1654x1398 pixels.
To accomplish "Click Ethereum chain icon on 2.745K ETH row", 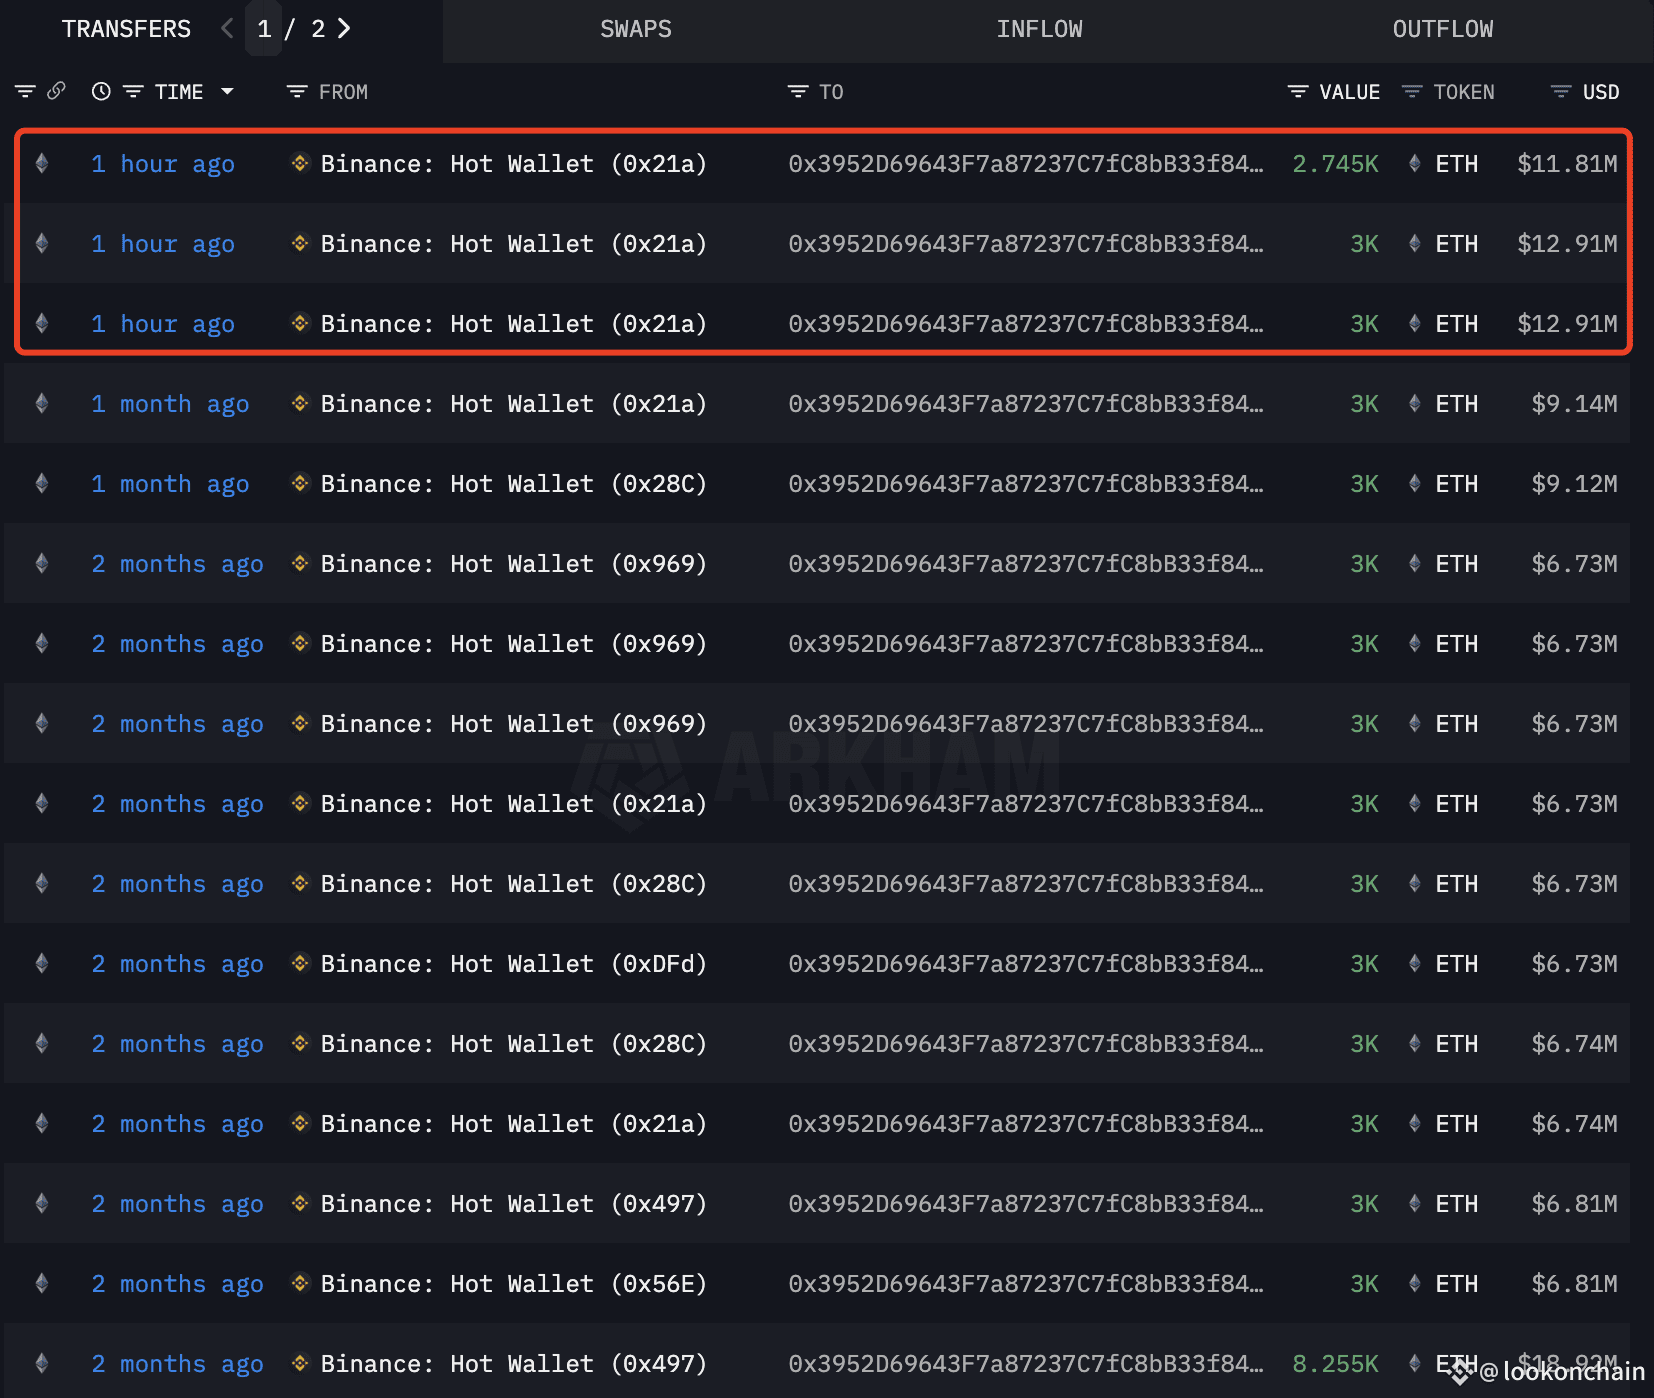I will (42, 163).
